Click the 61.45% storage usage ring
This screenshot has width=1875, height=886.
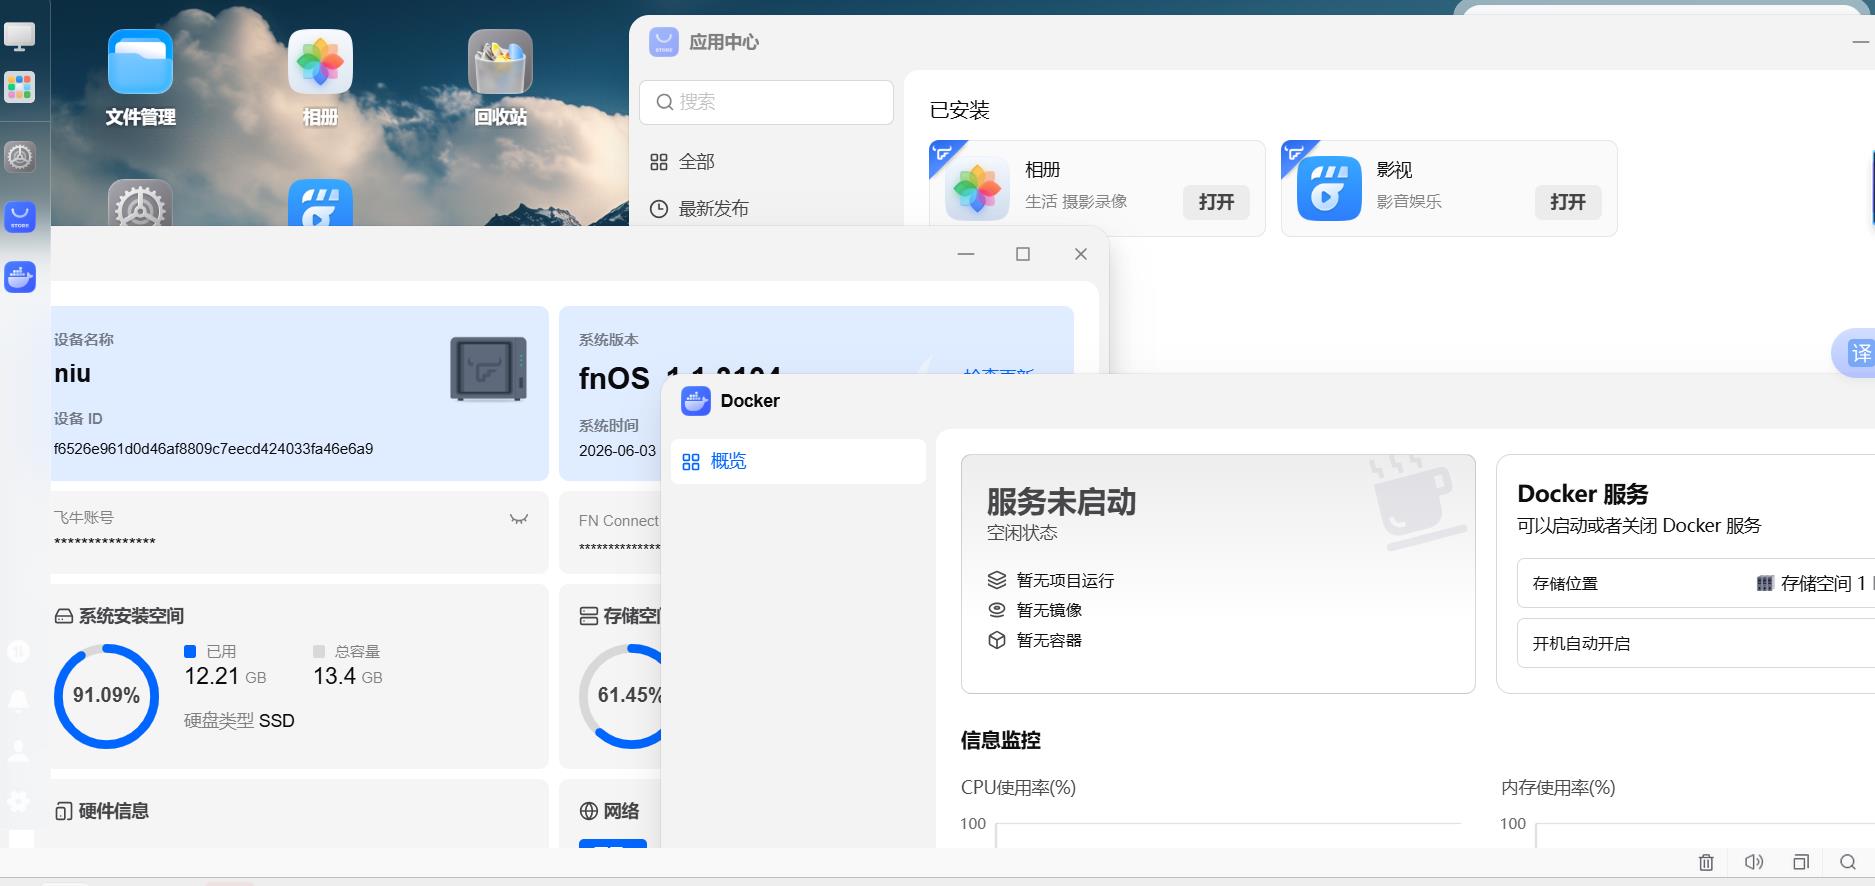point(620,696)
